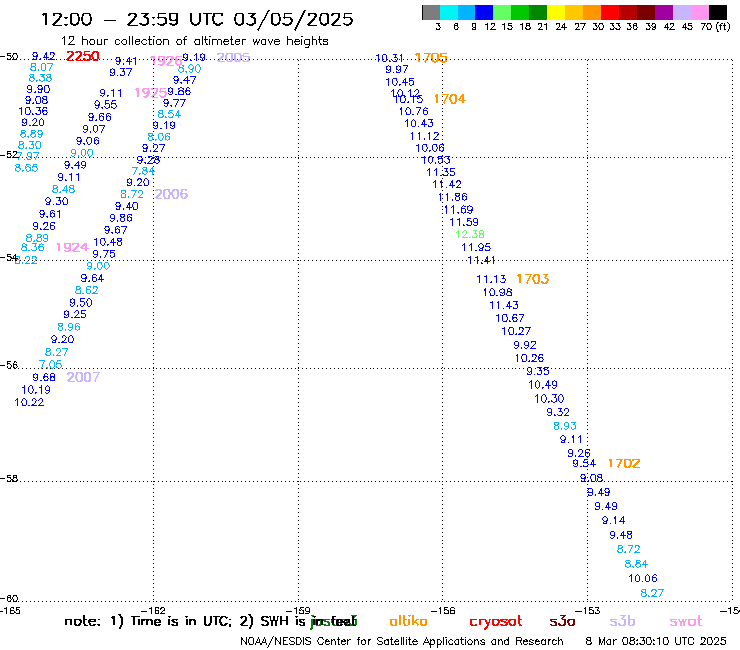Select the orange 1703 time label
Image resolution: width=740 pixels, height=650 pixels.
532,279
